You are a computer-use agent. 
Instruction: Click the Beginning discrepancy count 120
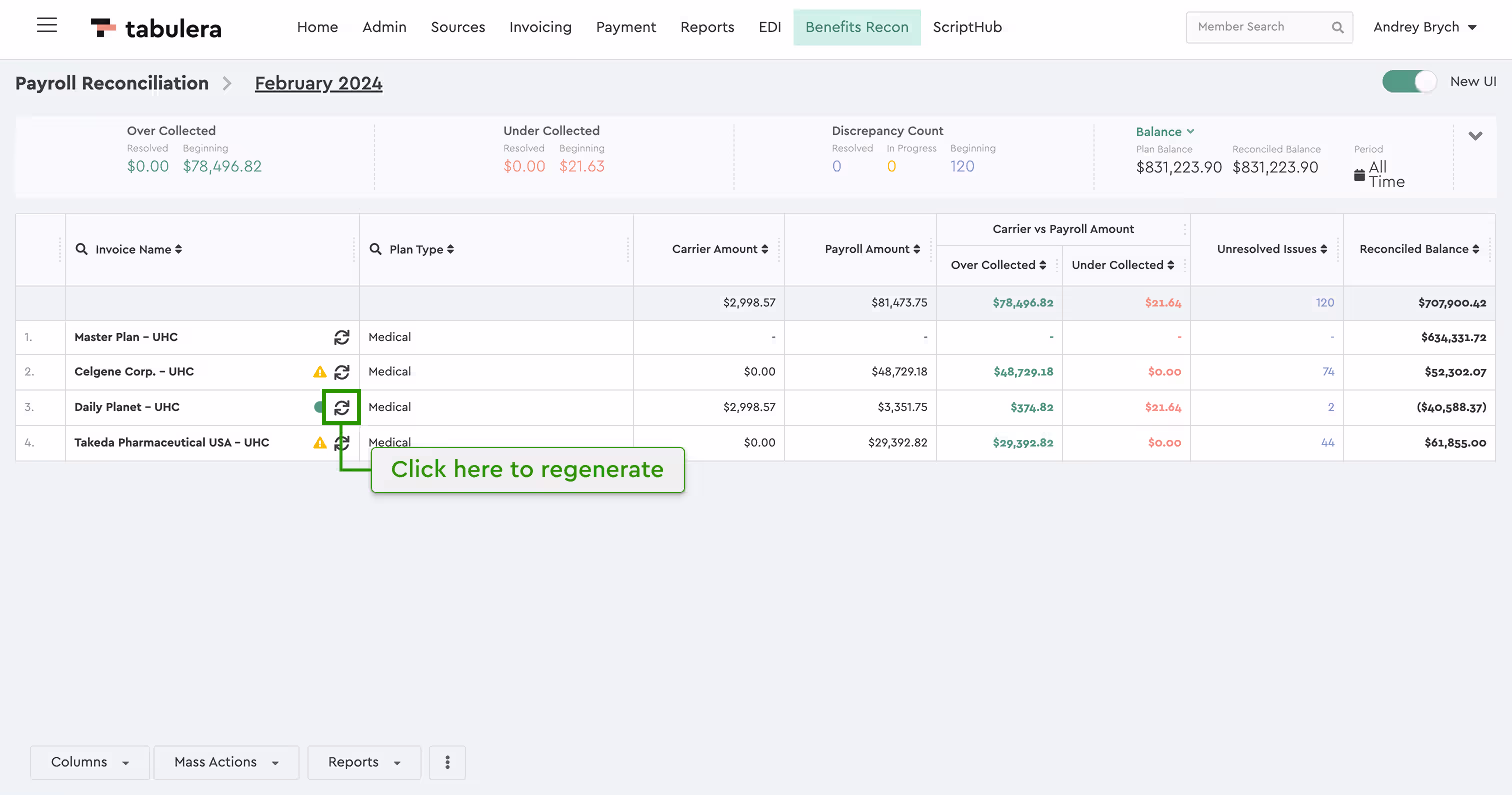[962, 167]
